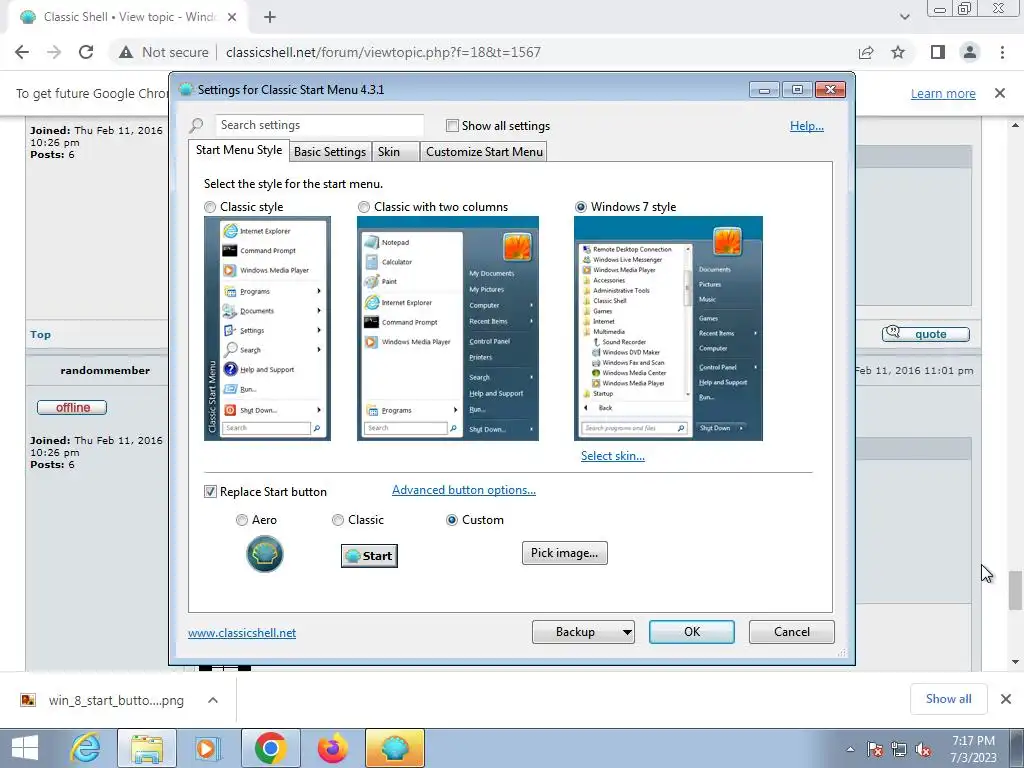
Task: Expand the Backup dropdown arrow
Action: [627, 632]
